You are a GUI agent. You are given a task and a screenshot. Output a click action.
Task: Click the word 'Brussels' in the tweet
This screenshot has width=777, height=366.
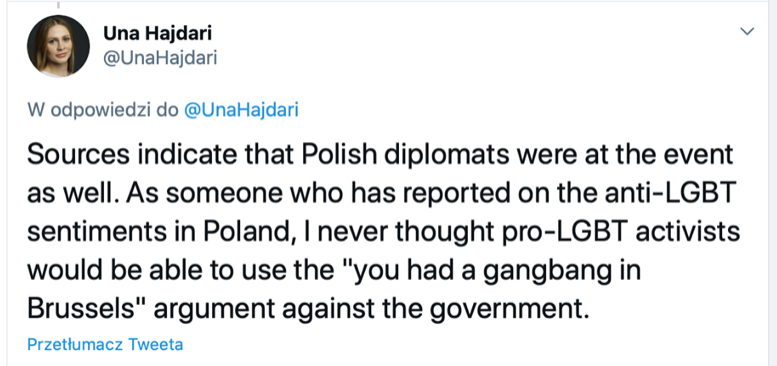(82, 309)
